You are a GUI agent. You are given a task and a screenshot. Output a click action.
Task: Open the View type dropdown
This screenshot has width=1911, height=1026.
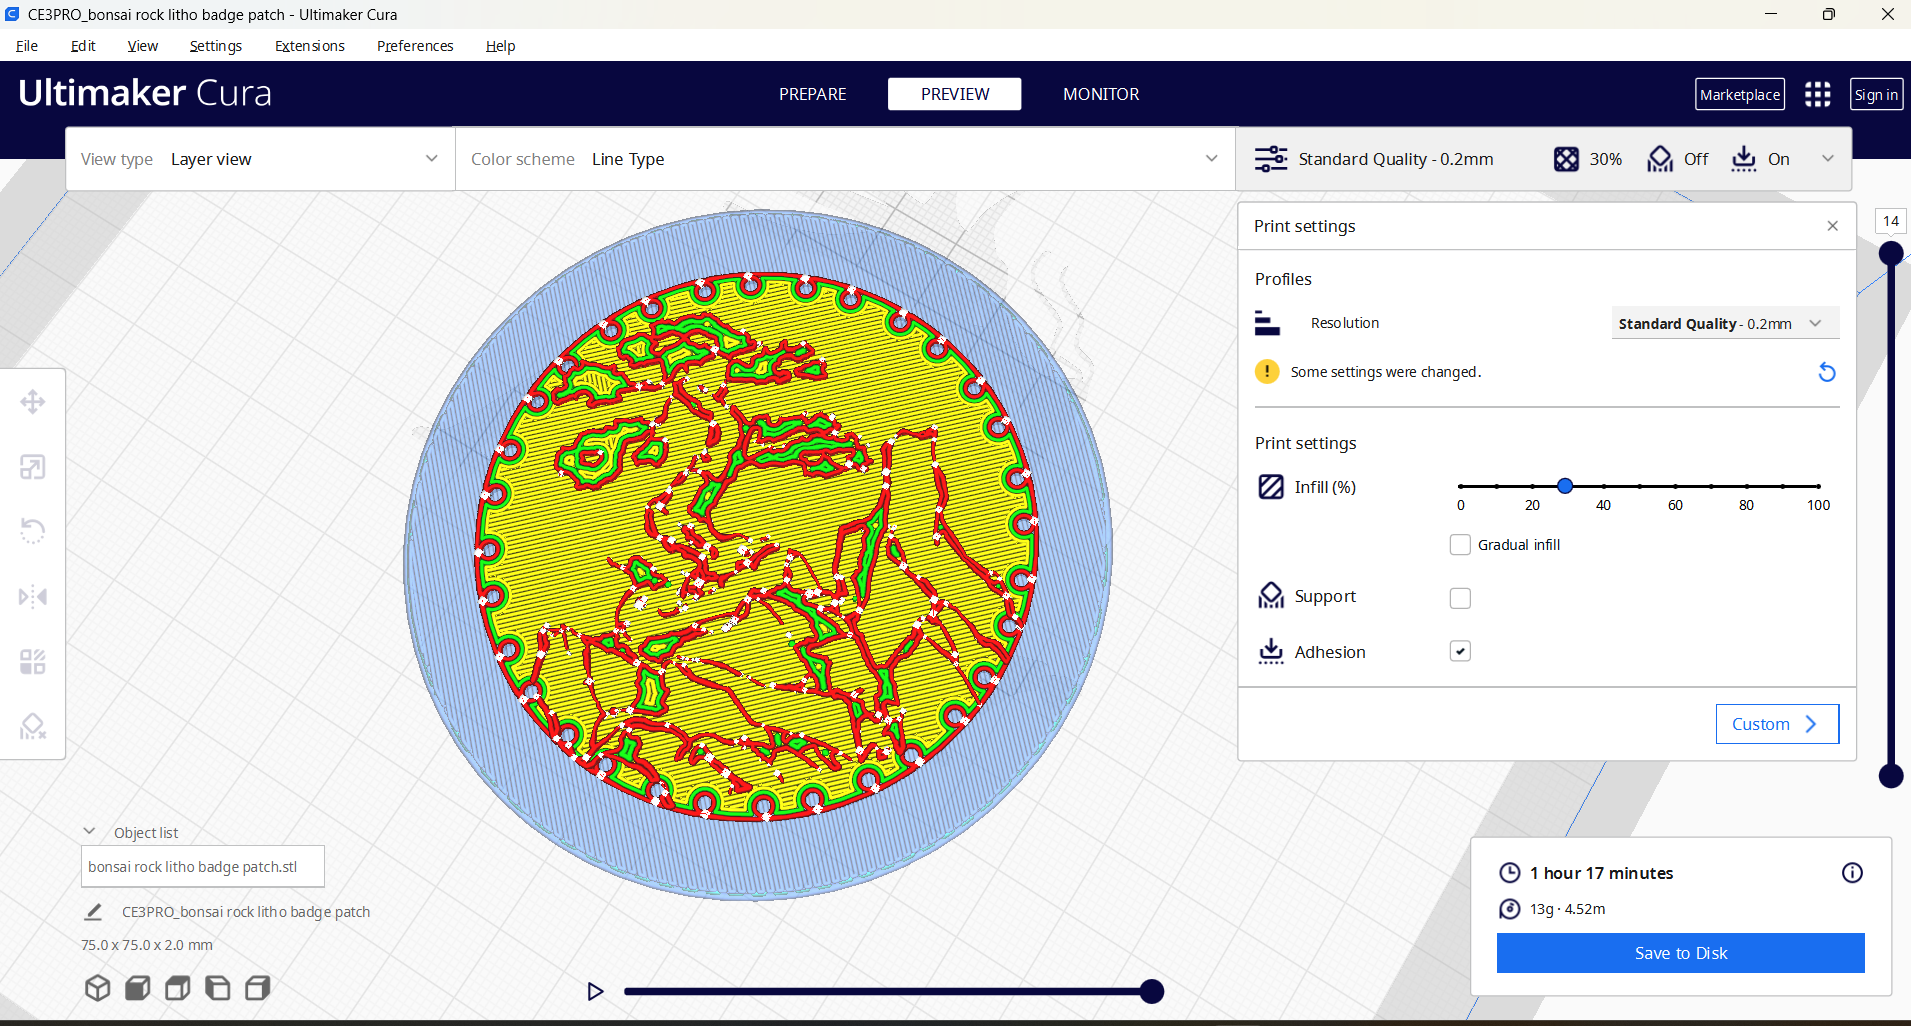(260, 159)
